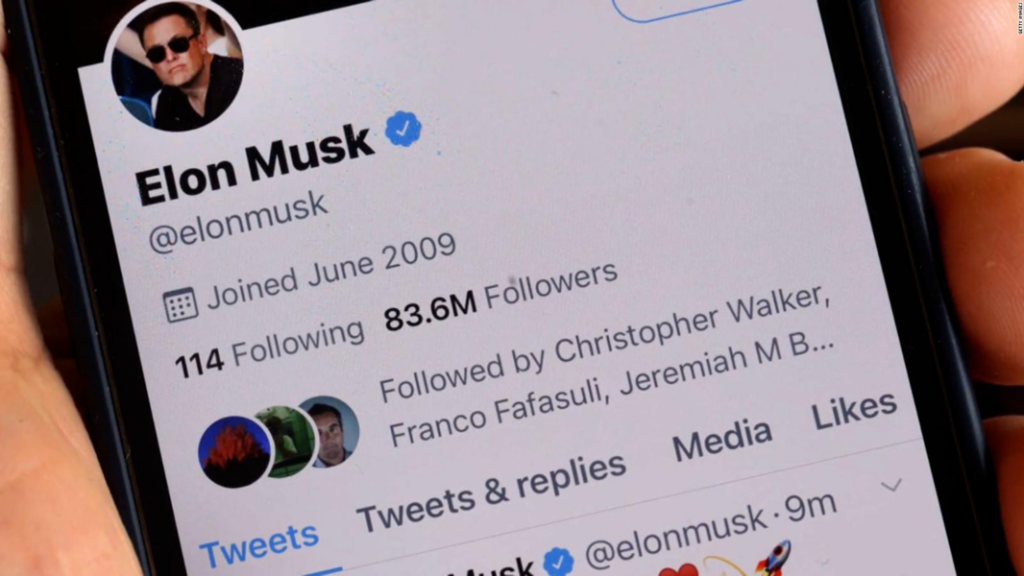Click the 9m tweet timestamp

[810, 507]
